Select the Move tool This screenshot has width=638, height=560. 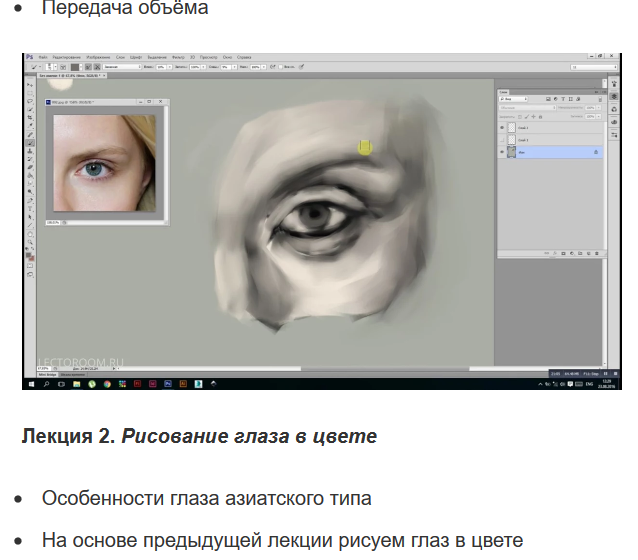[x=30, y=85]
